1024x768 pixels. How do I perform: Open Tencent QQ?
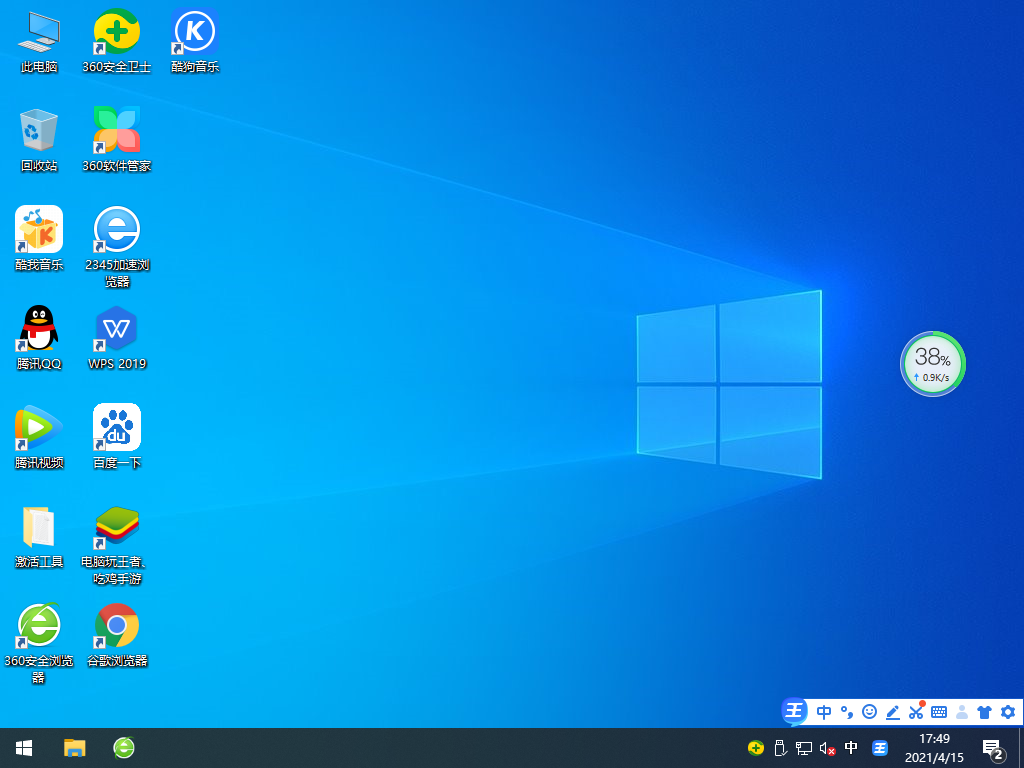coord(38,330)
